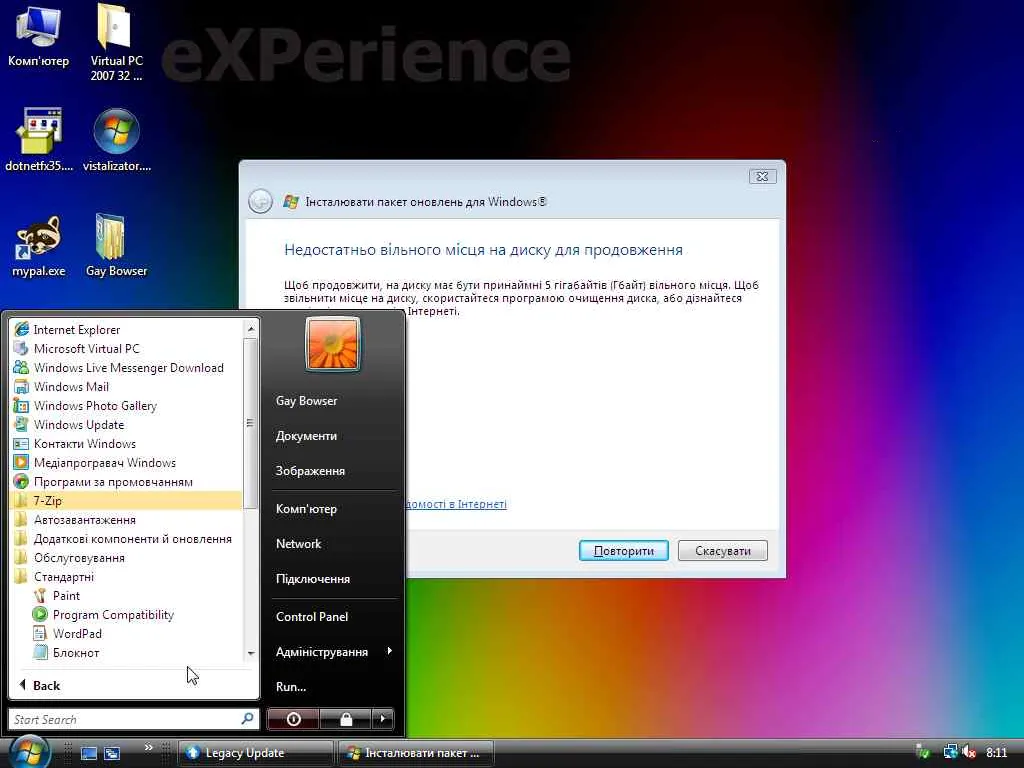The width and height of the screenshot is (1024, 768).
Task: Collapse the Стандартні folder
Action: coord(127,577)
